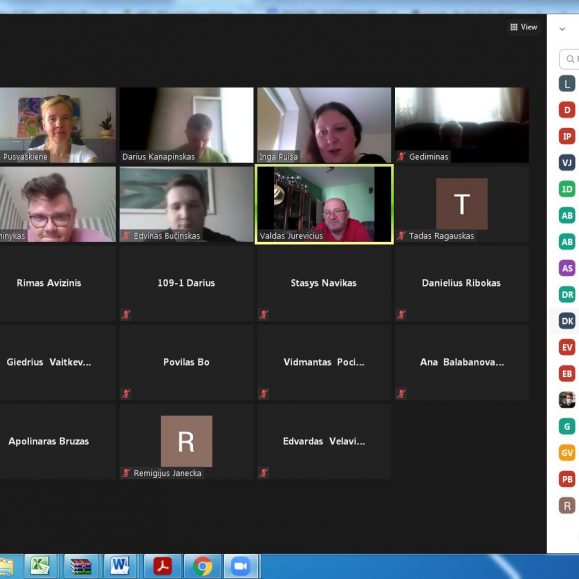Select the EB participant avatar
This screenshot has height=579, width=579.
pos(567,374)
